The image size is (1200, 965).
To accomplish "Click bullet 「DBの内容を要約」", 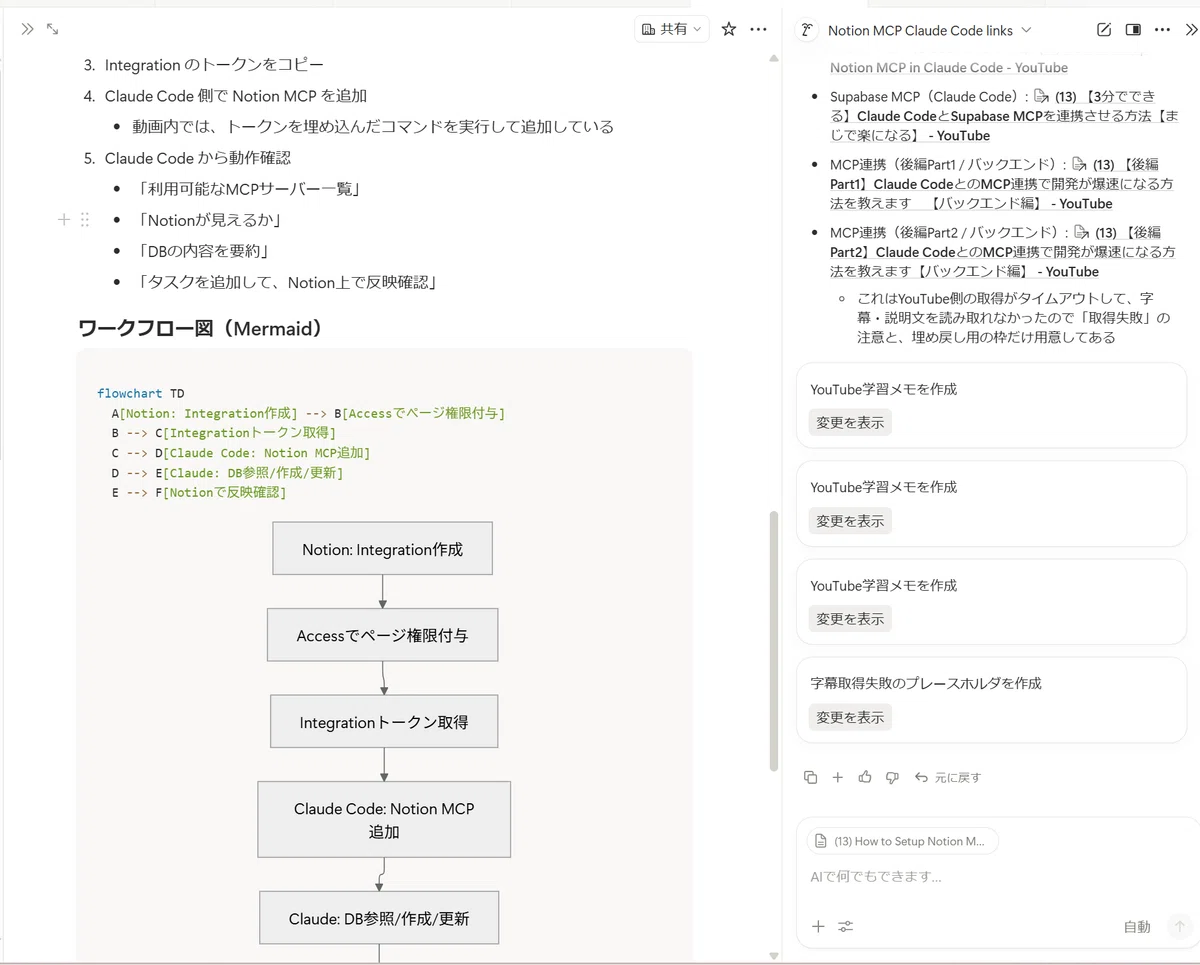I will (x=206, y=251).
